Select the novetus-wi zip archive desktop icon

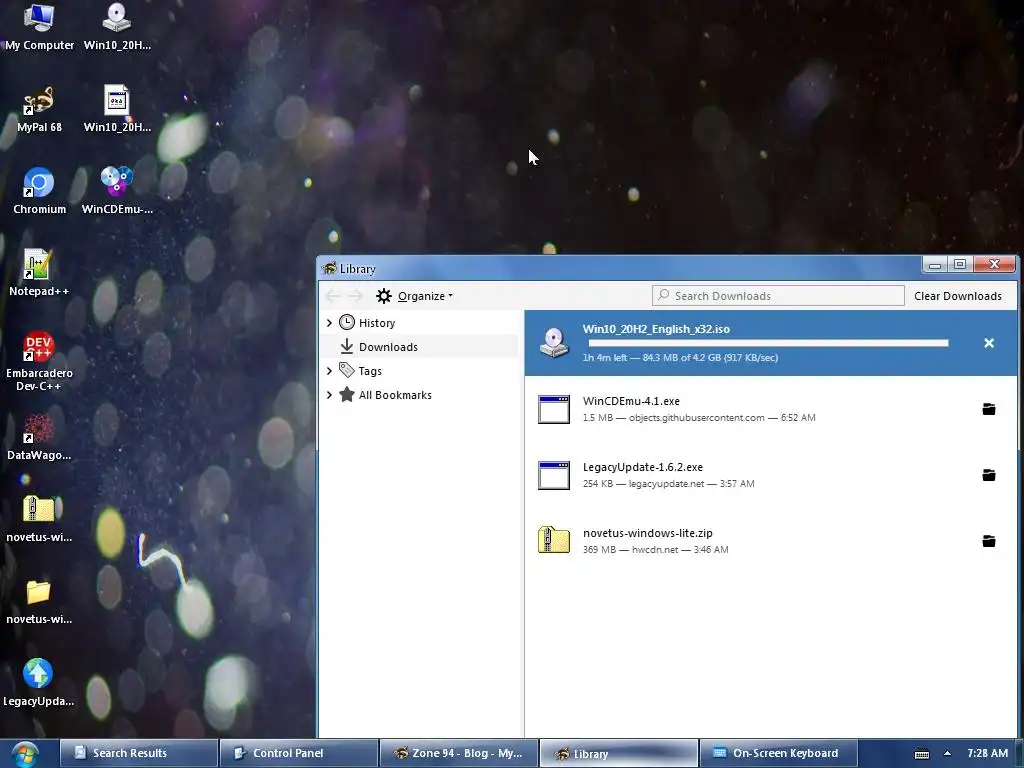click(x=39, y=519)
